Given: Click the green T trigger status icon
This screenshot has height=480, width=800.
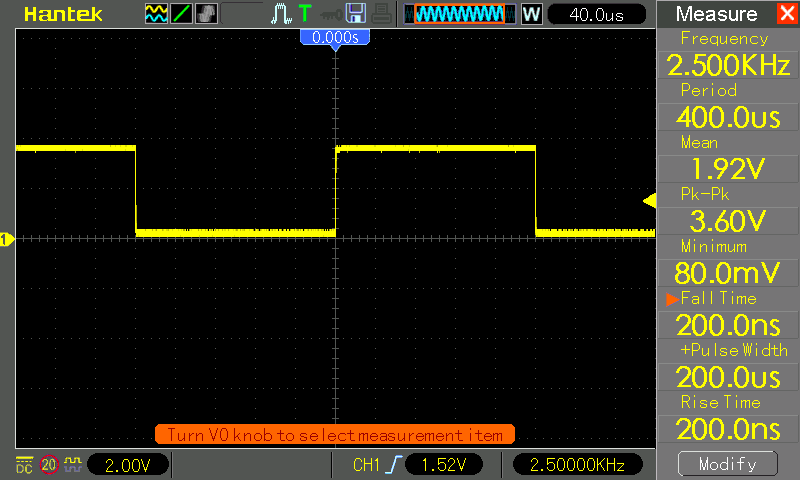Looking at the screenshot, I should 305,13.
